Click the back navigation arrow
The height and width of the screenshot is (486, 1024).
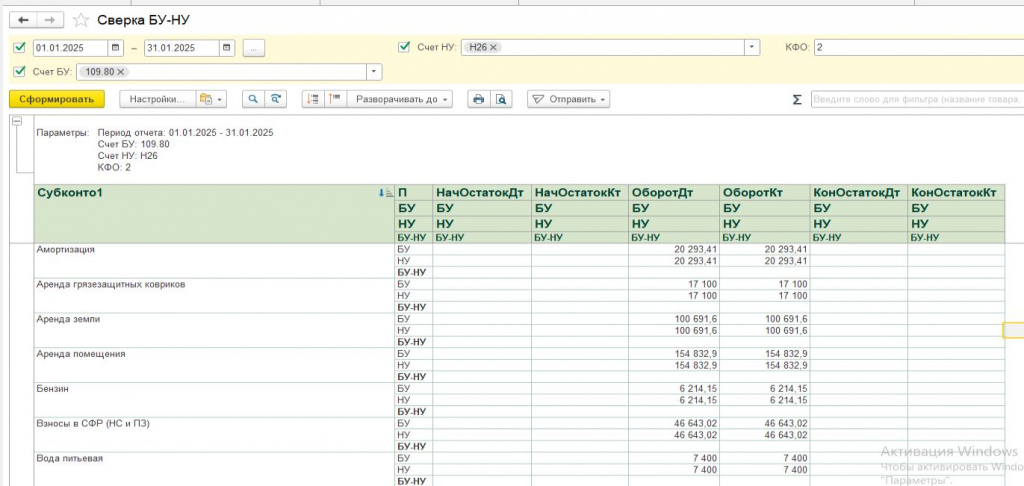tap(24, 20)
